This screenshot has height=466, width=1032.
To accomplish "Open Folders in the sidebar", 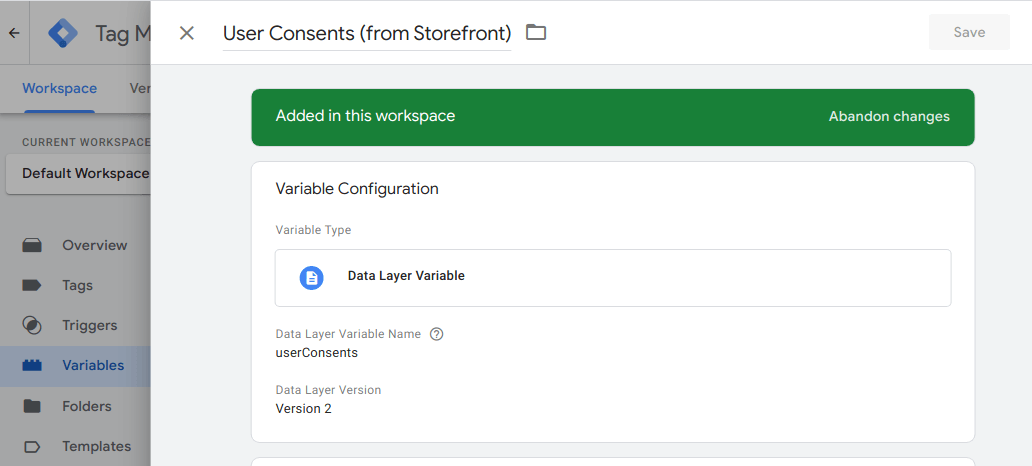I will pyautogui.click(x=75, y=406).
